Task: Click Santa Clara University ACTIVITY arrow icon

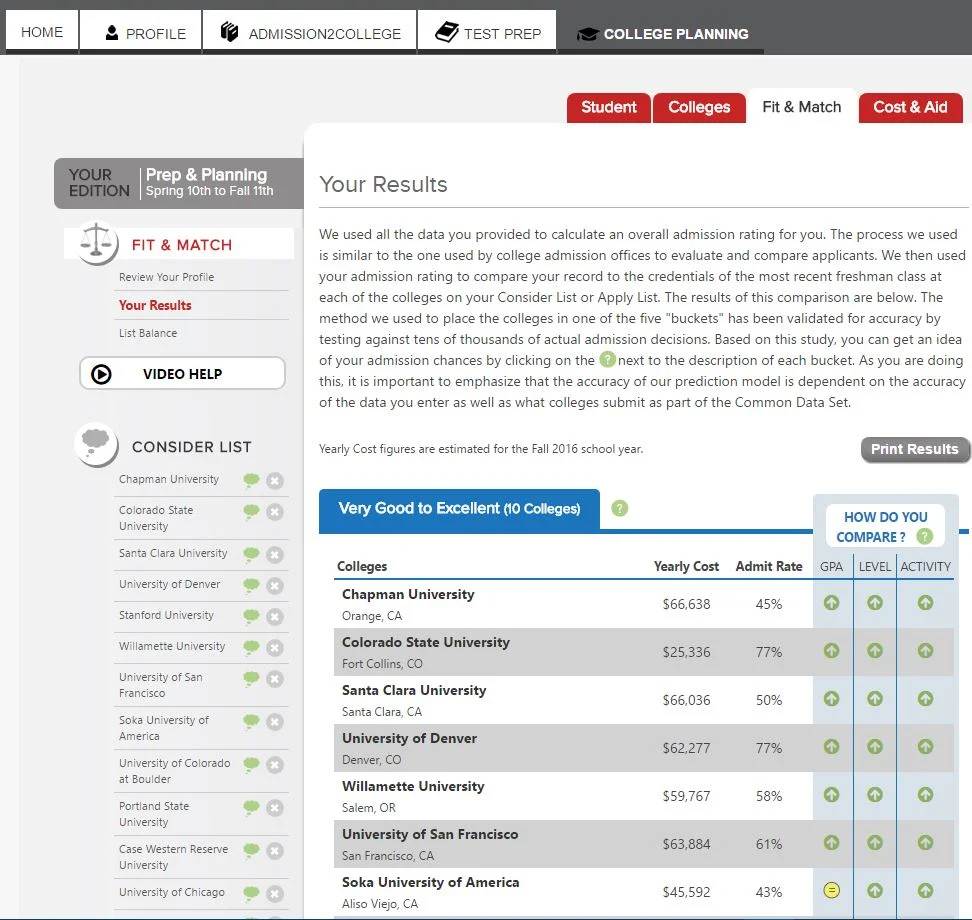Action: [925, 699]
